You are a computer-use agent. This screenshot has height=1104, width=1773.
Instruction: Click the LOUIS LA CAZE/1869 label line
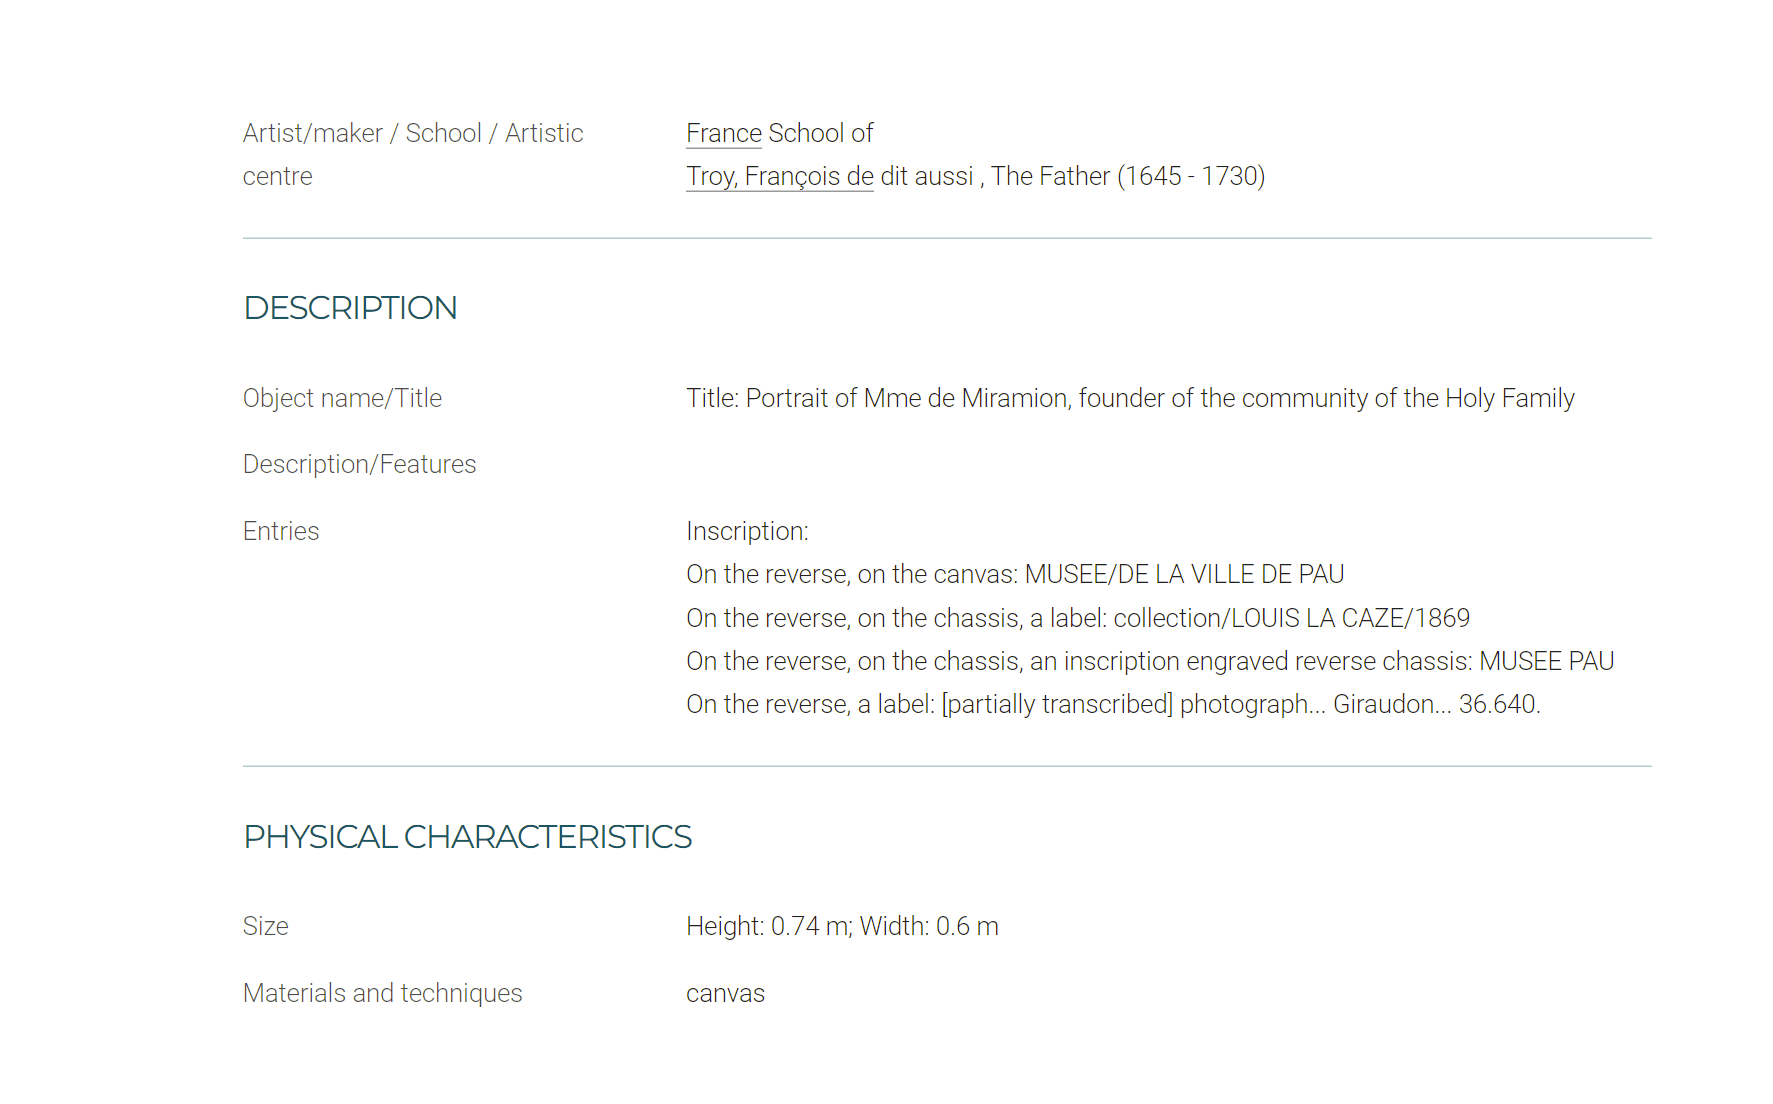1078,618
